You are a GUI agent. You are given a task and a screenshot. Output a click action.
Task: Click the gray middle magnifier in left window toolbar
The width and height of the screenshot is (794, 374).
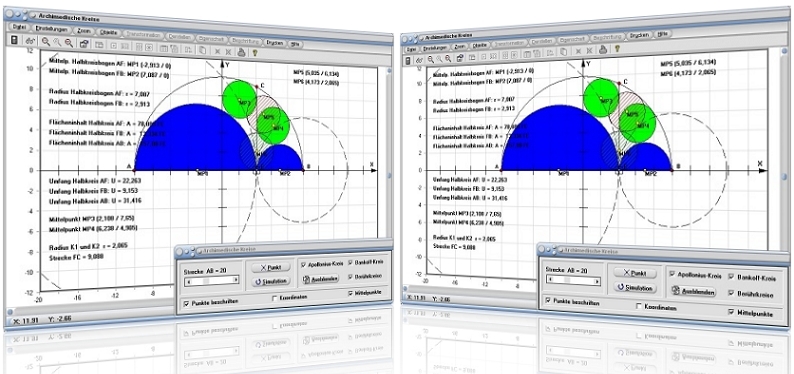pos(57,43)
